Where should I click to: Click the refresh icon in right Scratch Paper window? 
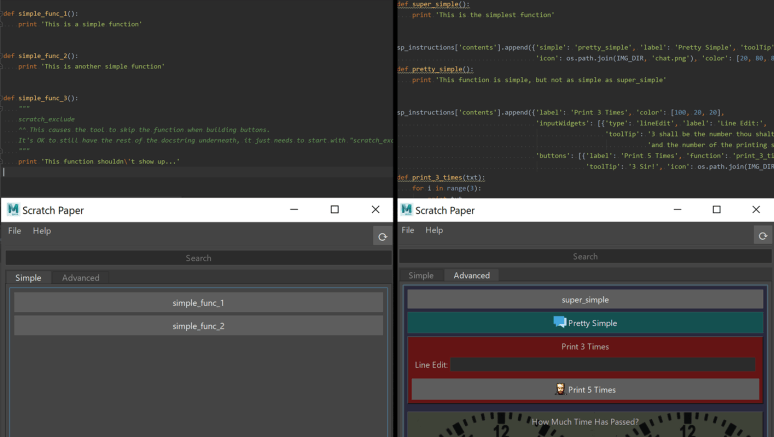762,236
